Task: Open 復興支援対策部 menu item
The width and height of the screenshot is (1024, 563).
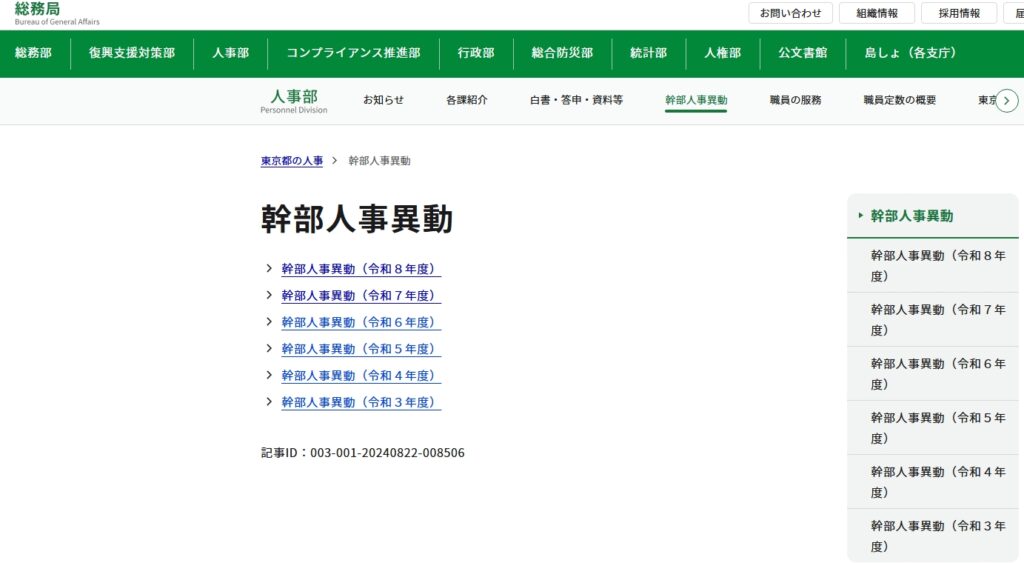Action: point(131,53)
